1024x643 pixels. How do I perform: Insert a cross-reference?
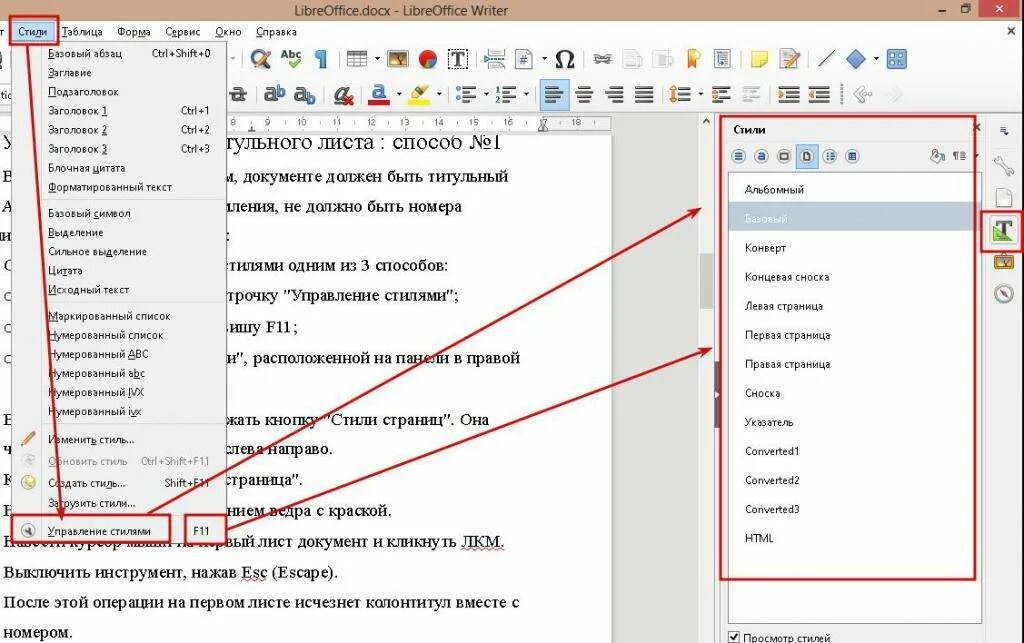722,59
